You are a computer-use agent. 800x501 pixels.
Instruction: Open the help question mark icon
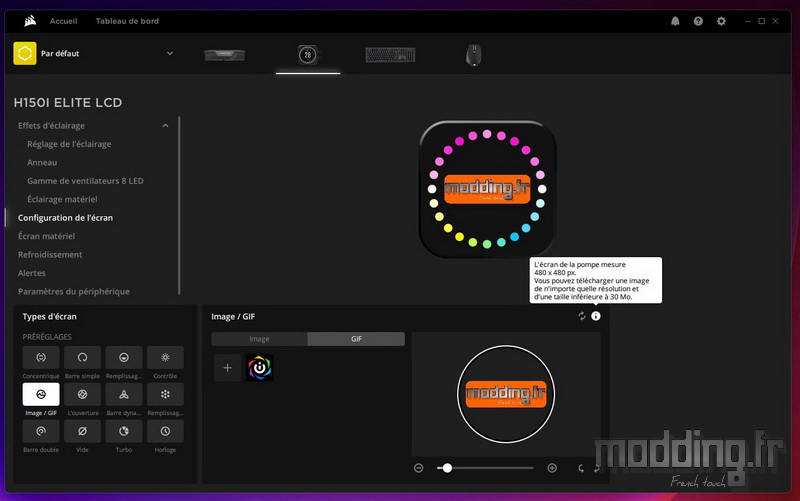(x=698, y=21)
